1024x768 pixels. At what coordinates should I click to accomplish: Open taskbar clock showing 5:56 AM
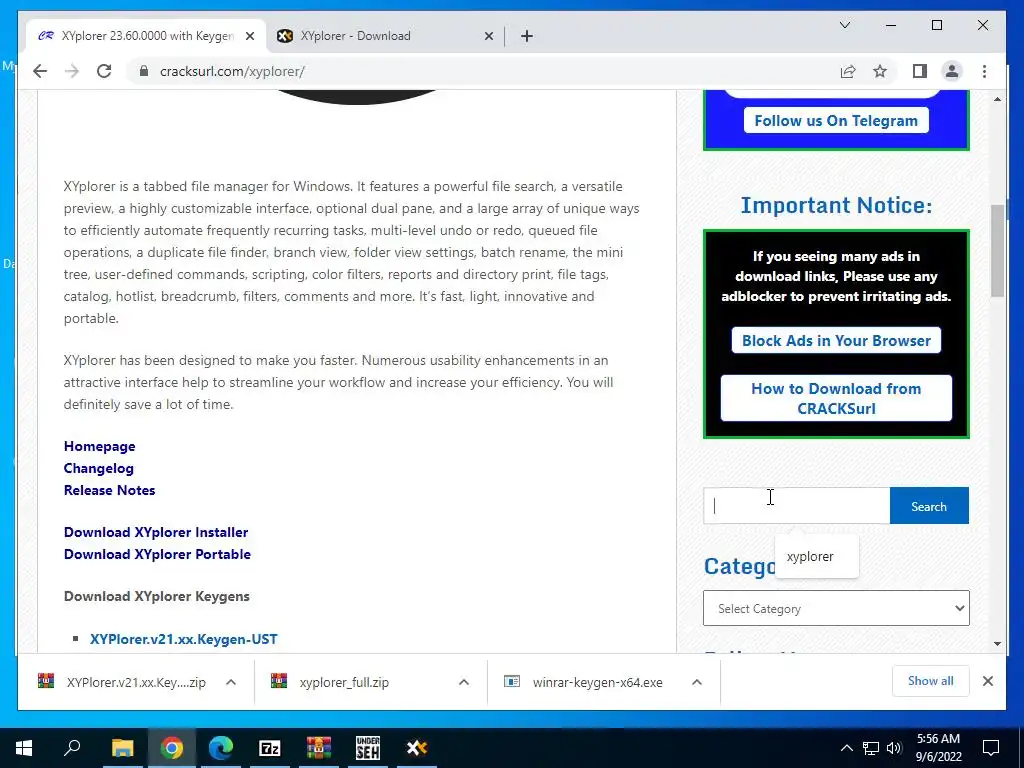click(x=938, y=748)
